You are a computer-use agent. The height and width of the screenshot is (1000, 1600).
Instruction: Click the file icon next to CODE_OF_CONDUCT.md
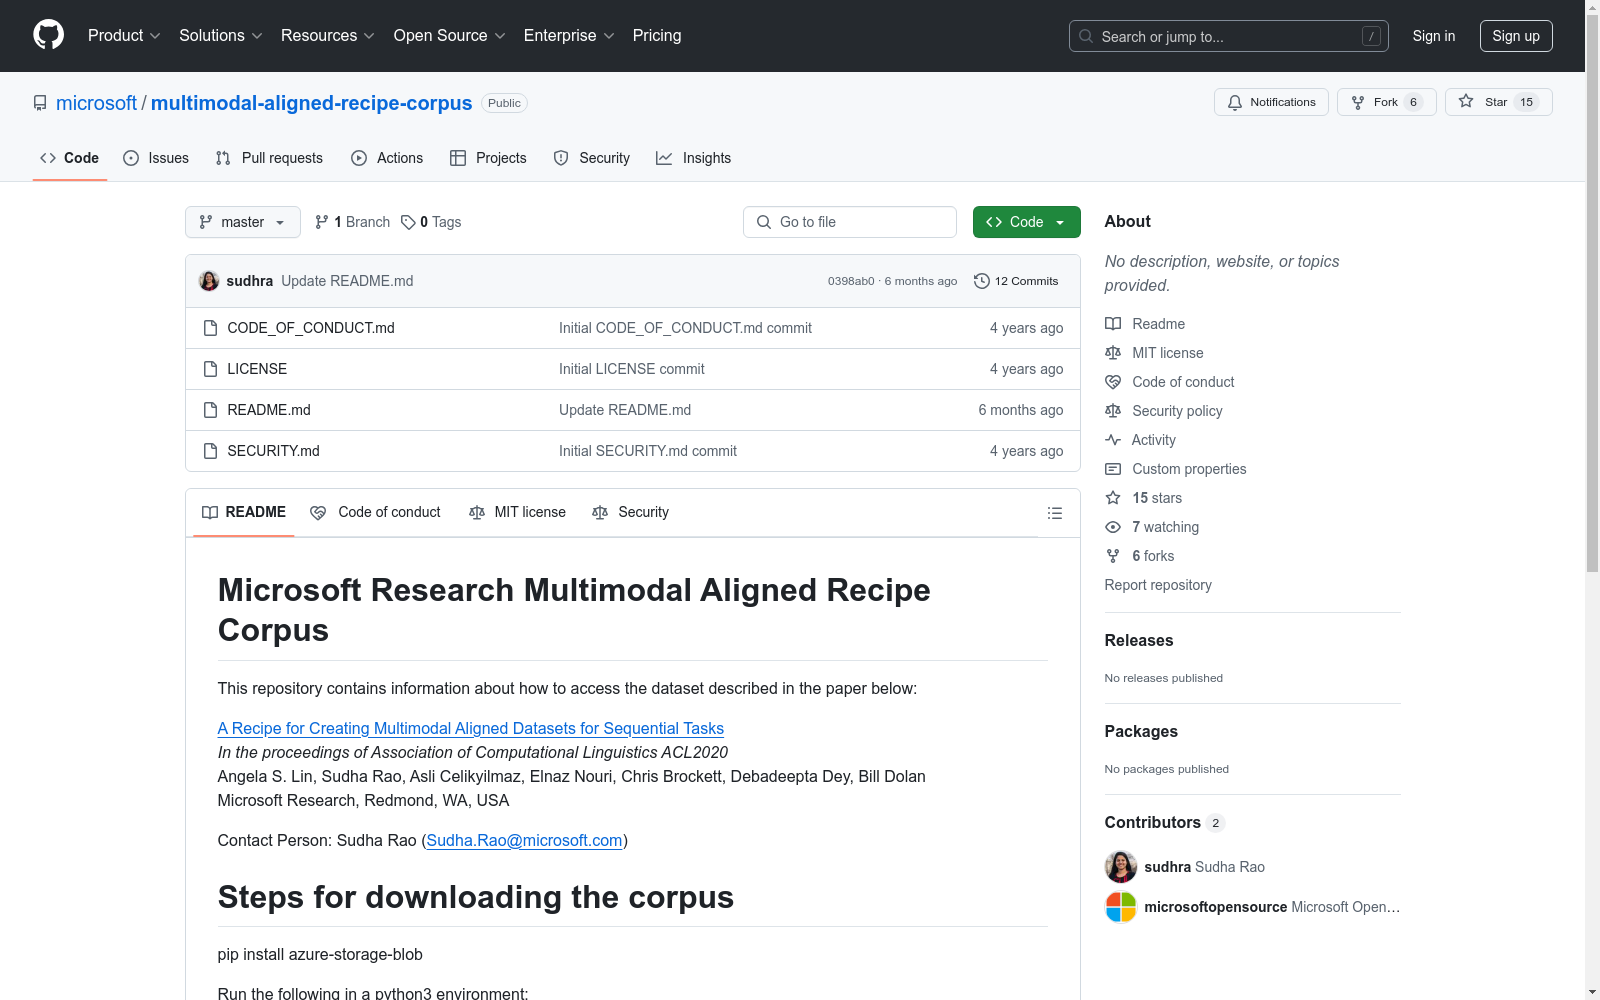click(x=210, y=328)
